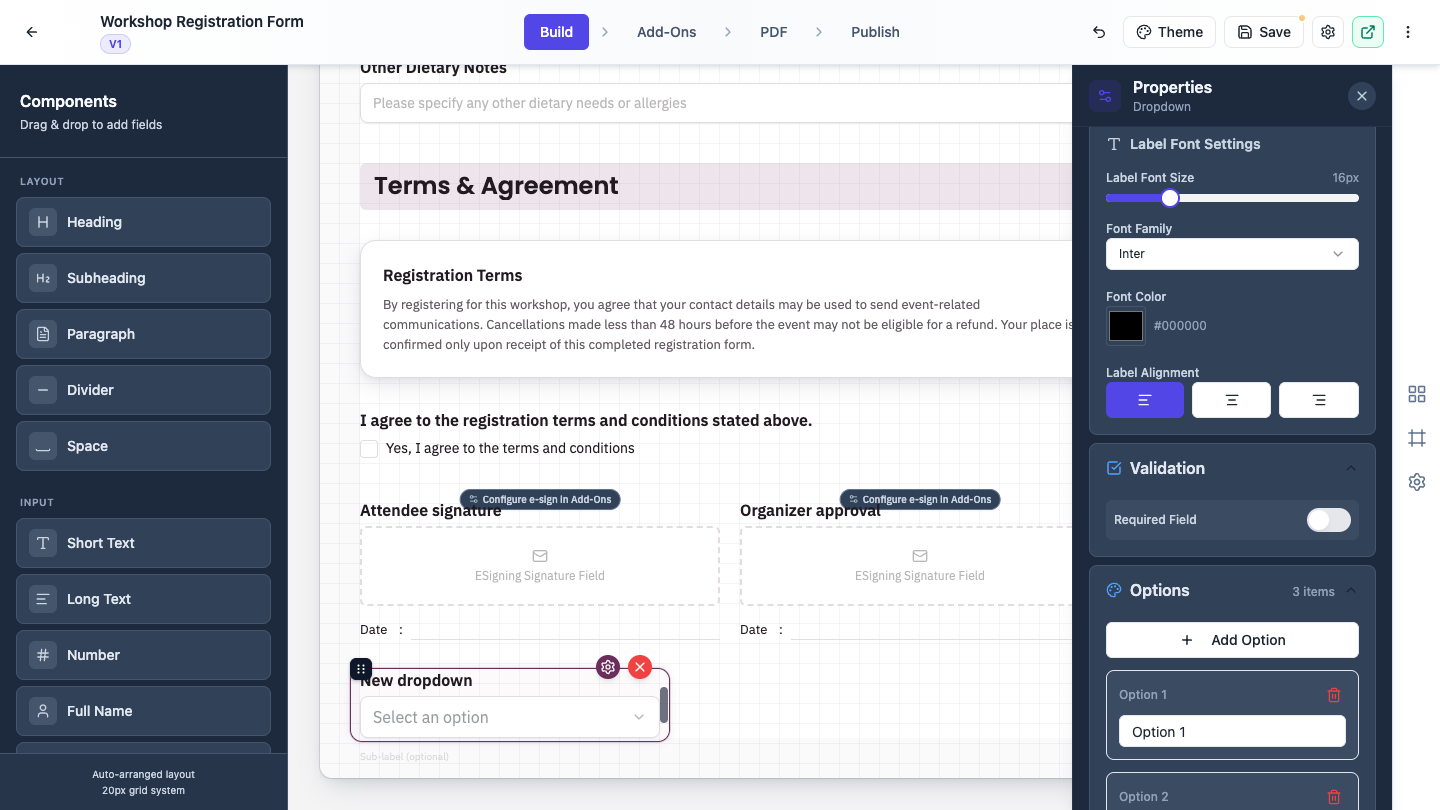Click the red remove button on the dropdown field
Image resolution: width=1440 pixels, height=810 pixels.
(x=640, y=667)
